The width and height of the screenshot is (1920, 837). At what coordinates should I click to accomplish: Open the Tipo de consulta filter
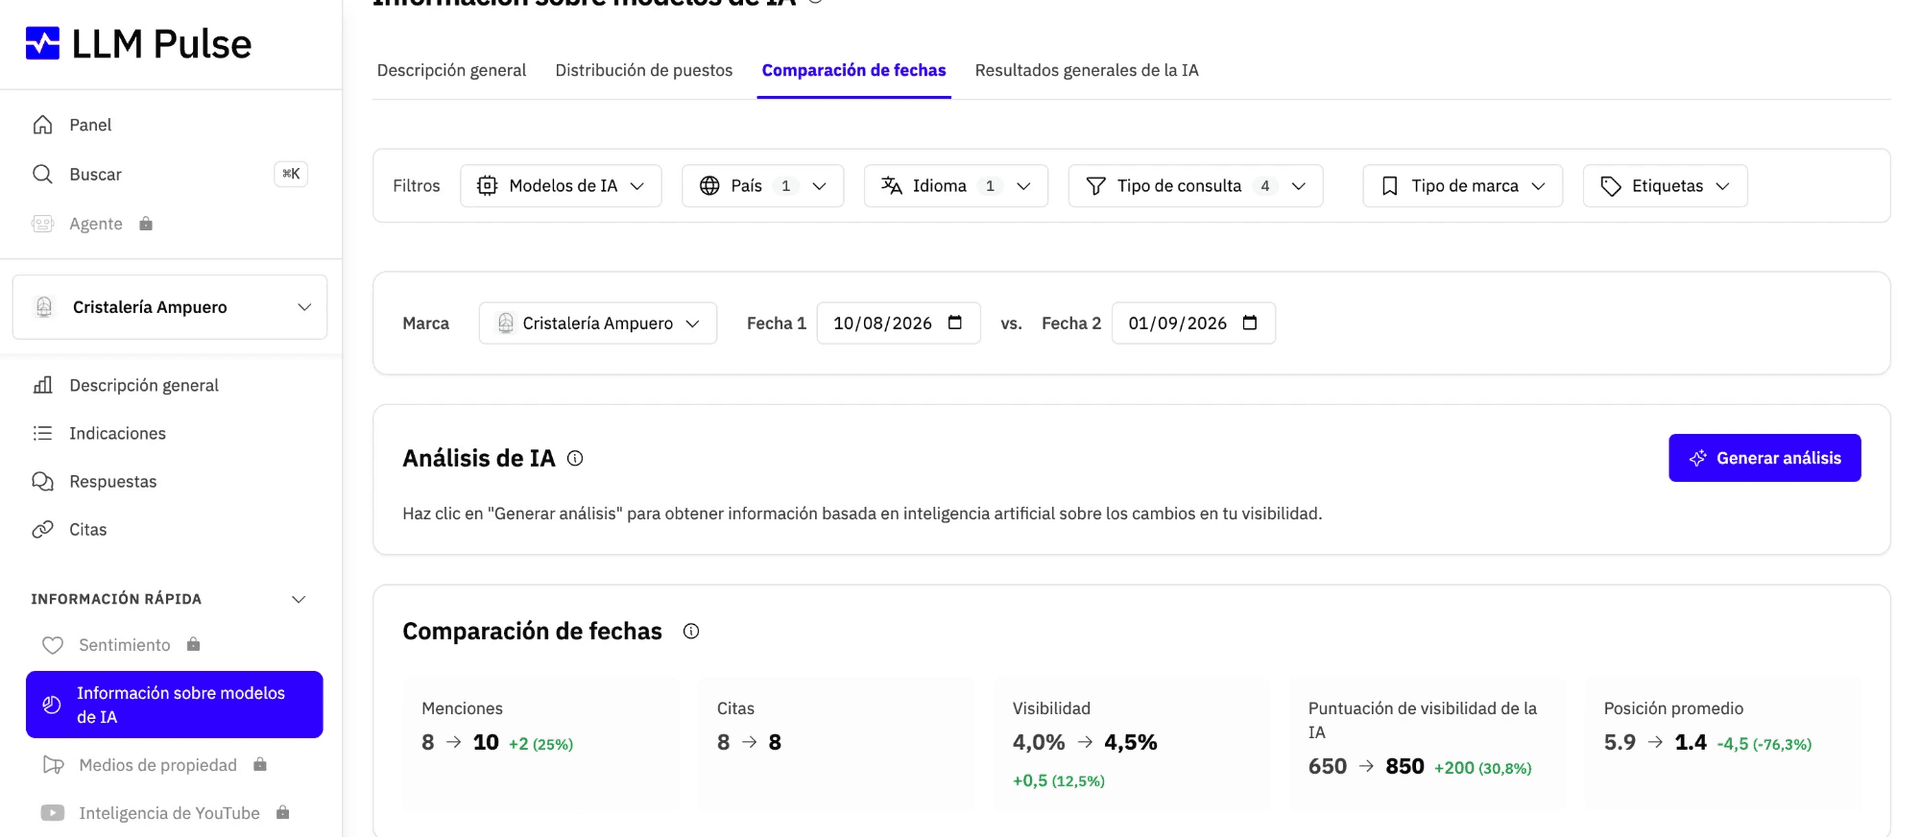pyautogui.click(x=1196, y=186)
